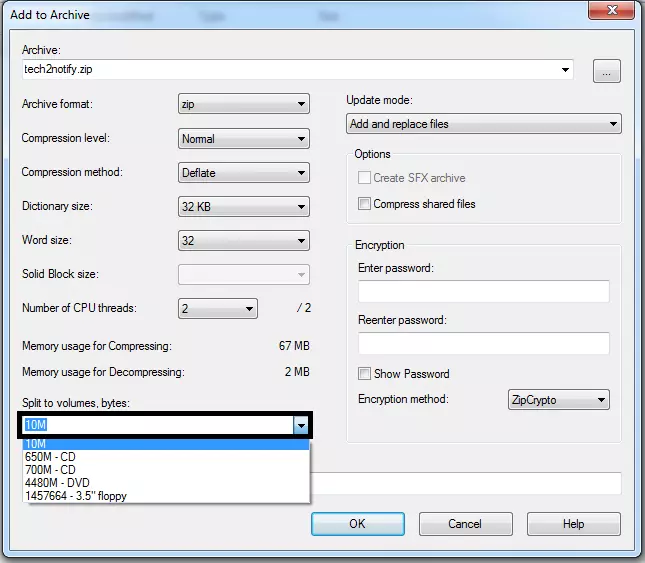This screenshot has height=563, width=645.
Task: Click the Cancel button
Action: (465, 524)
